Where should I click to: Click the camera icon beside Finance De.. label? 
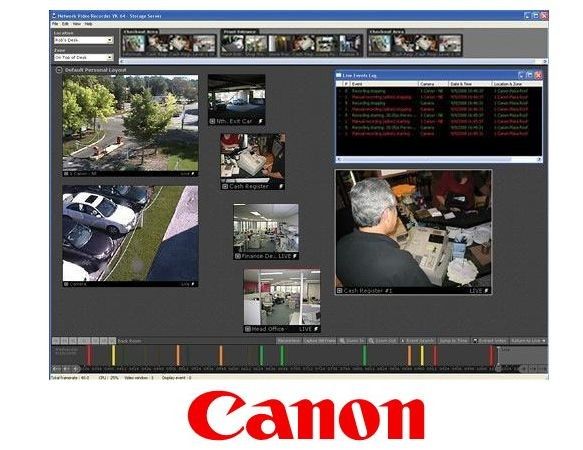[x=238, y=256]
